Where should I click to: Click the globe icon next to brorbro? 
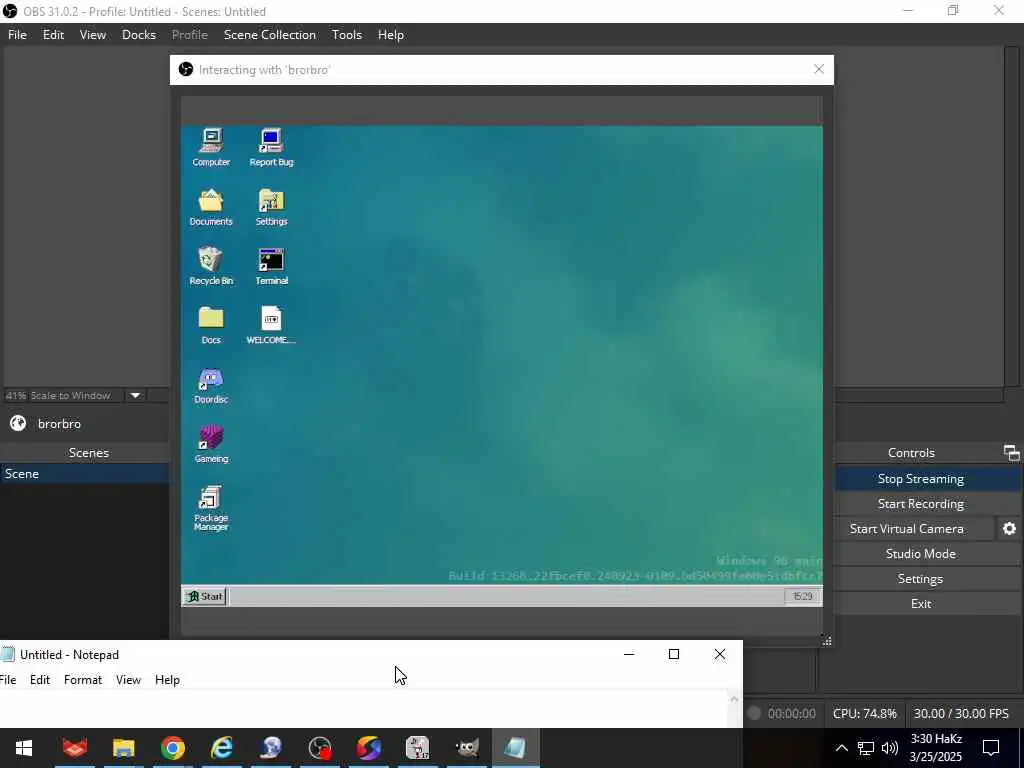coord(18,424)
